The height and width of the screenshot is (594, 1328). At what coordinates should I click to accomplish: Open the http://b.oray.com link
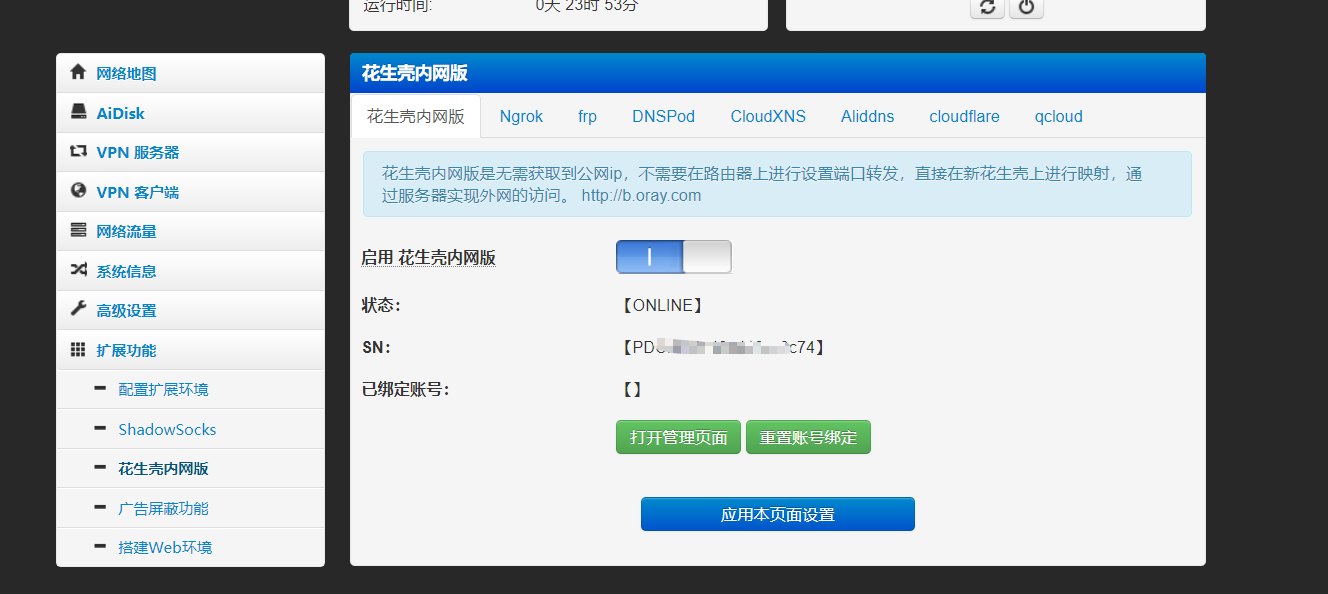tap(641, 195)
